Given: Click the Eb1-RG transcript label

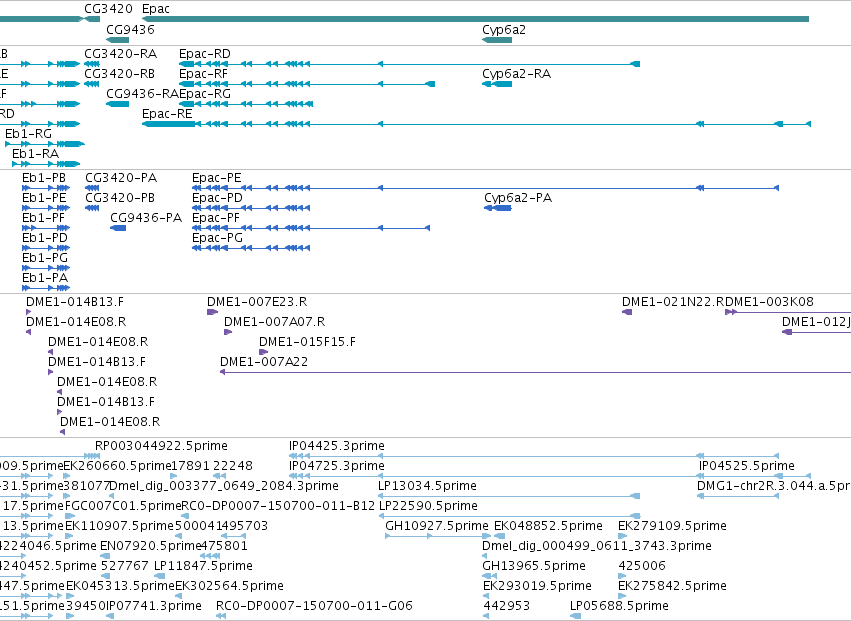Looking at the screenshot, I should pos(29,134).
